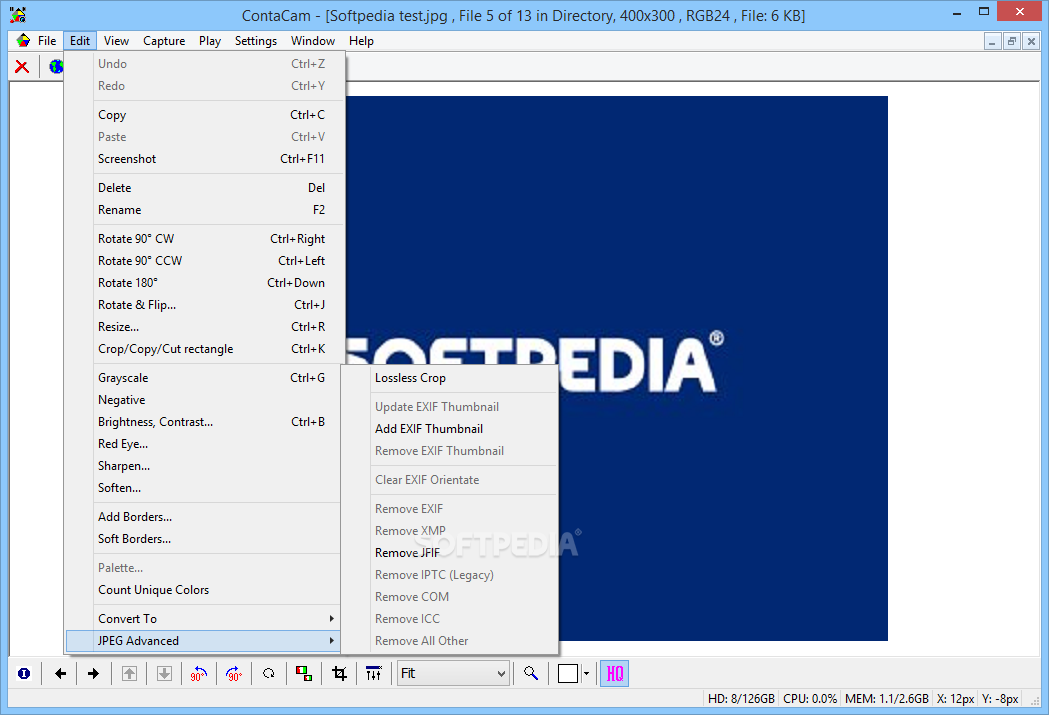Choose Screenshot menu item
Screen dimensions: 1049x715
pos(203,159)
